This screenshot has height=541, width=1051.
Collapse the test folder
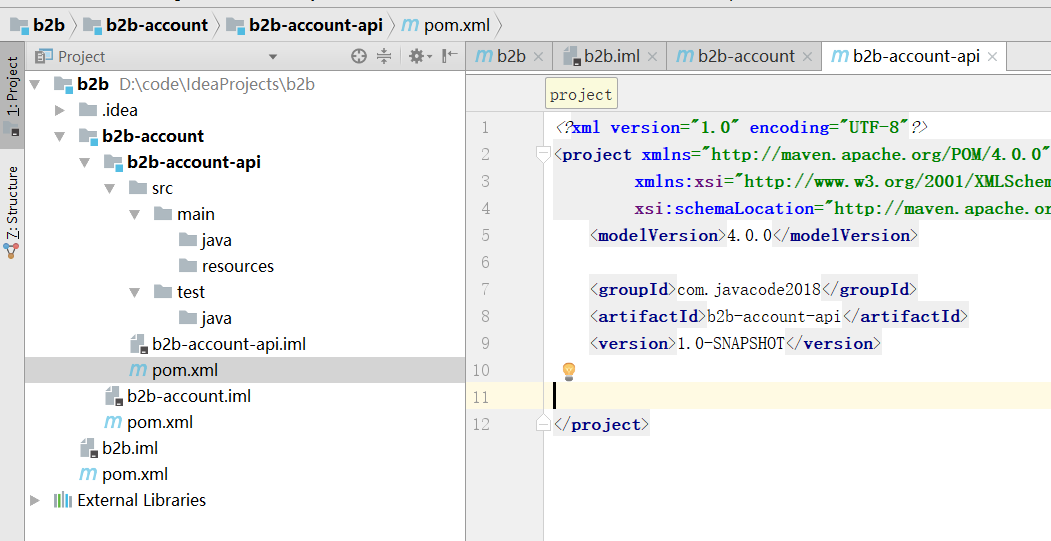tap(135, 293)
